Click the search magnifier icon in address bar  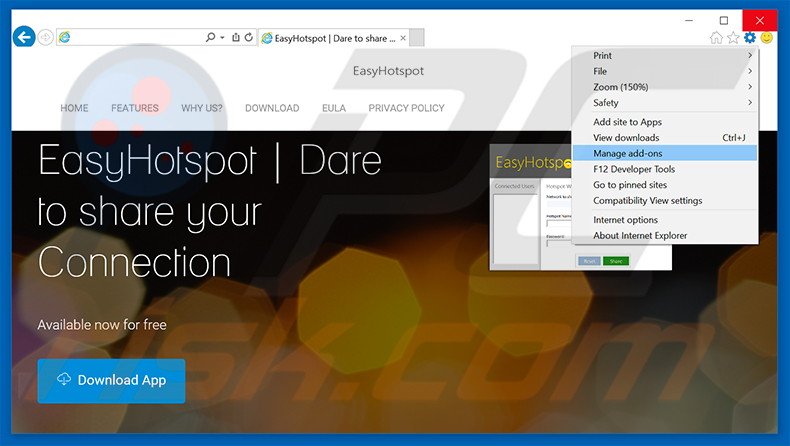click(x=210, y=37)
